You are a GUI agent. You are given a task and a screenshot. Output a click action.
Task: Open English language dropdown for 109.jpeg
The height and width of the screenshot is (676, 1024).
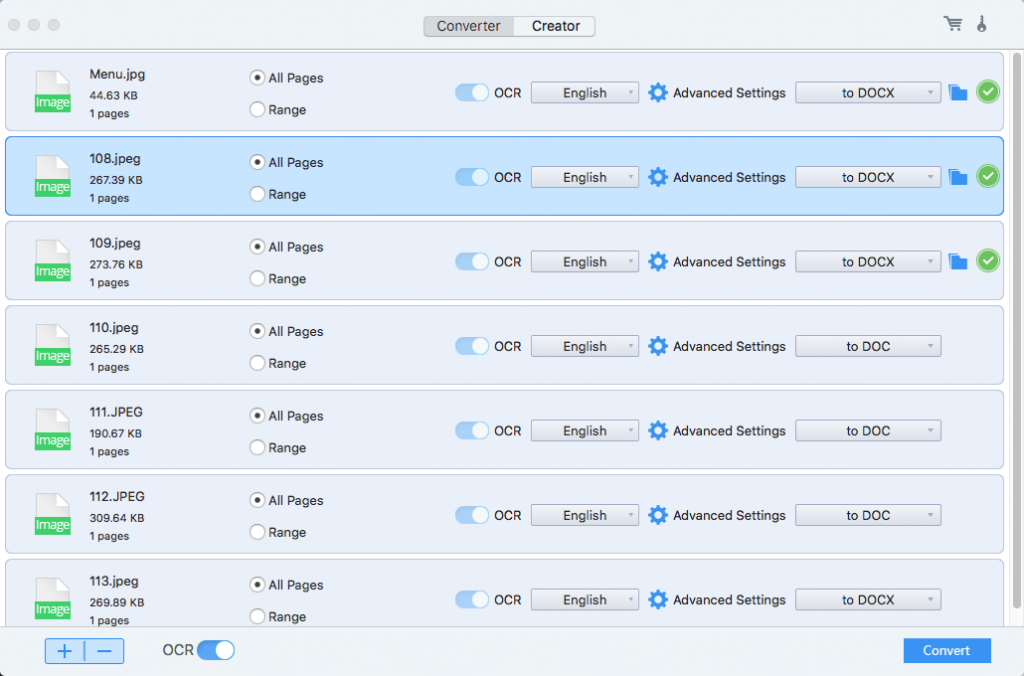585,262
